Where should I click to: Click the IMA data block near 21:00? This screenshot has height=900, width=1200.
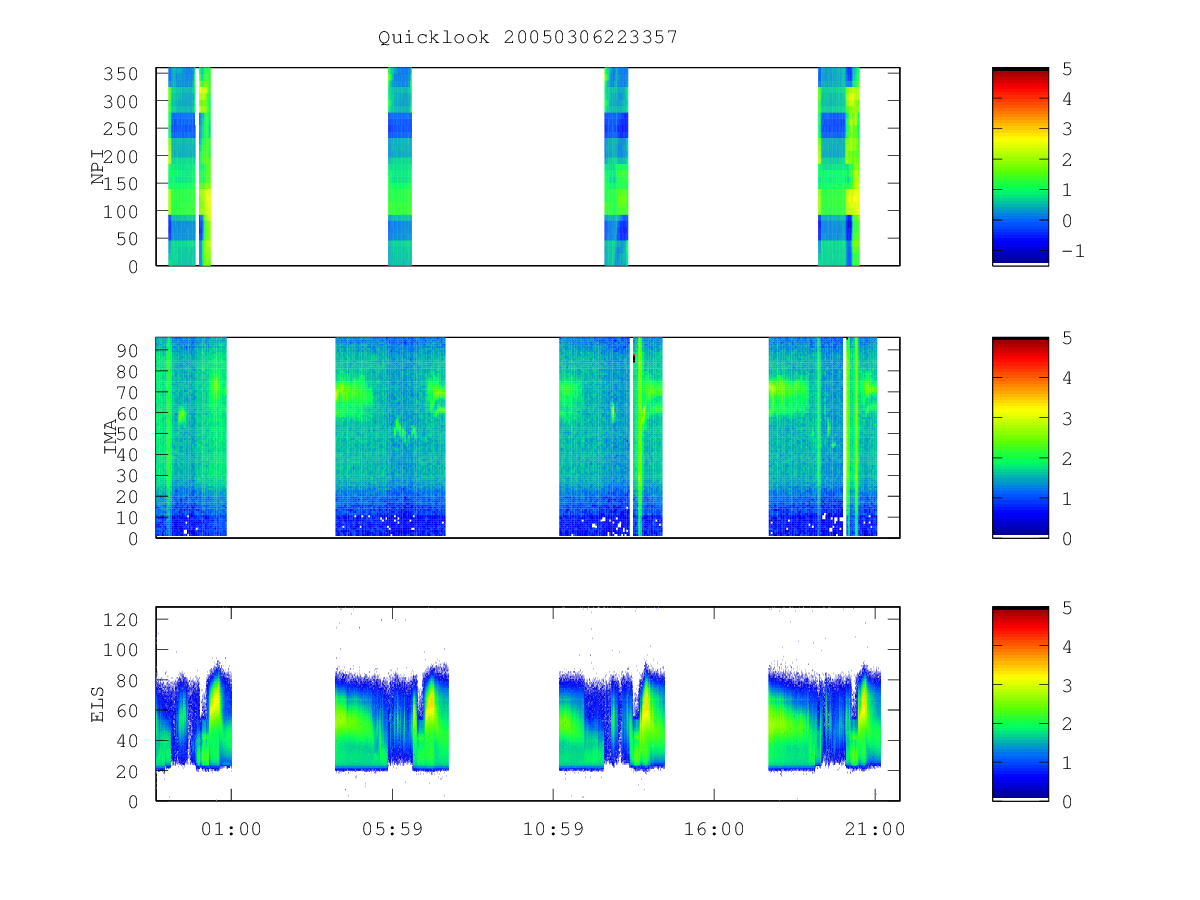823,437
